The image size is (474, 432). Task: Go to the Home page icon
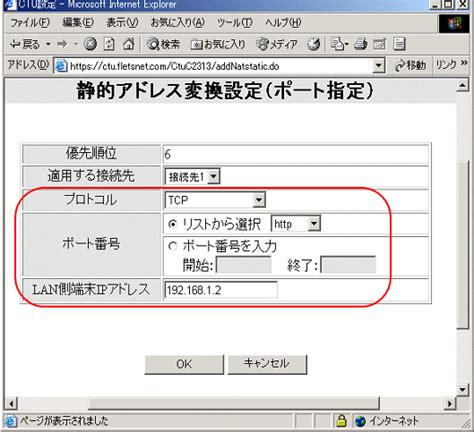tap(129, 44)
